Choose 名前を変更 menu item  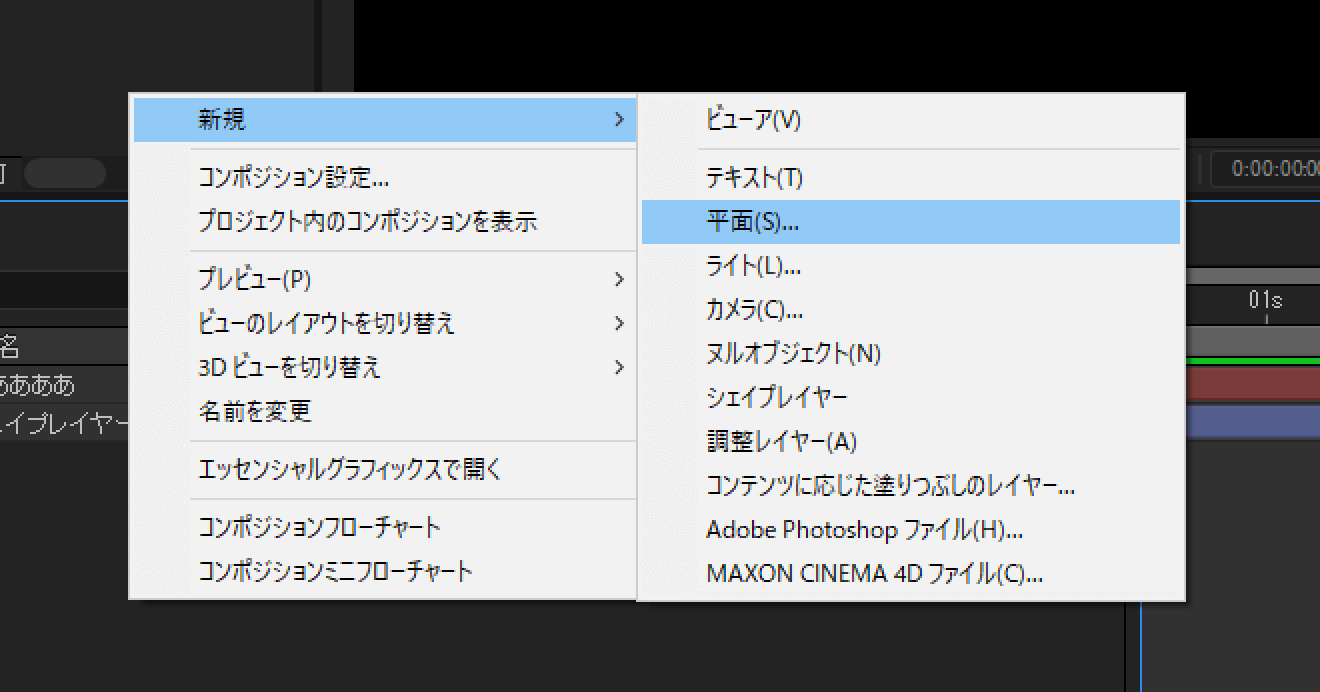pyautogui.click(x=385, y=411)
